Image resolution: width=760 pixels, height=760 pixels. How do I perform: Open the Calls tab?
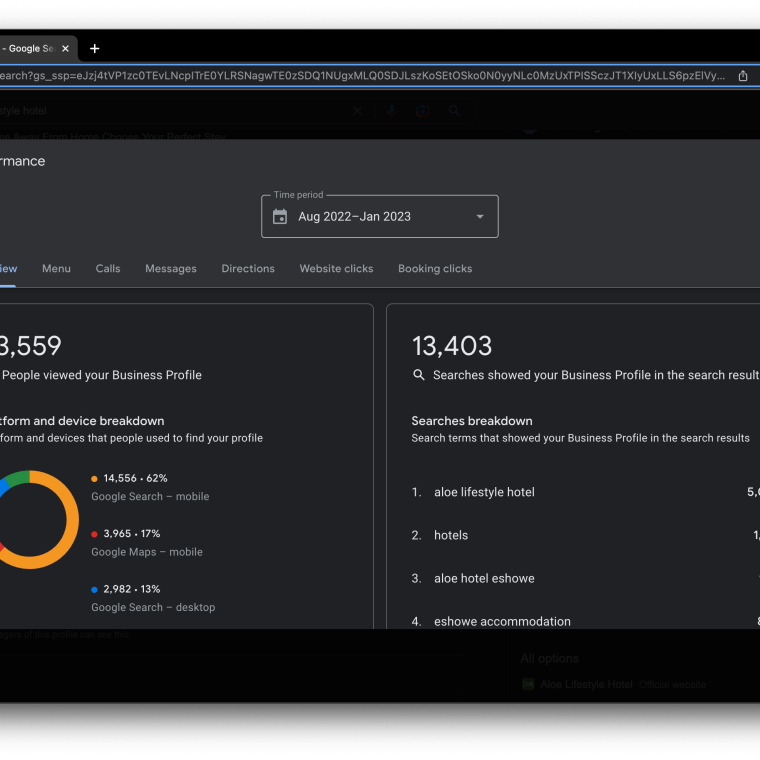pyautogui.click(x=108, y=269)
